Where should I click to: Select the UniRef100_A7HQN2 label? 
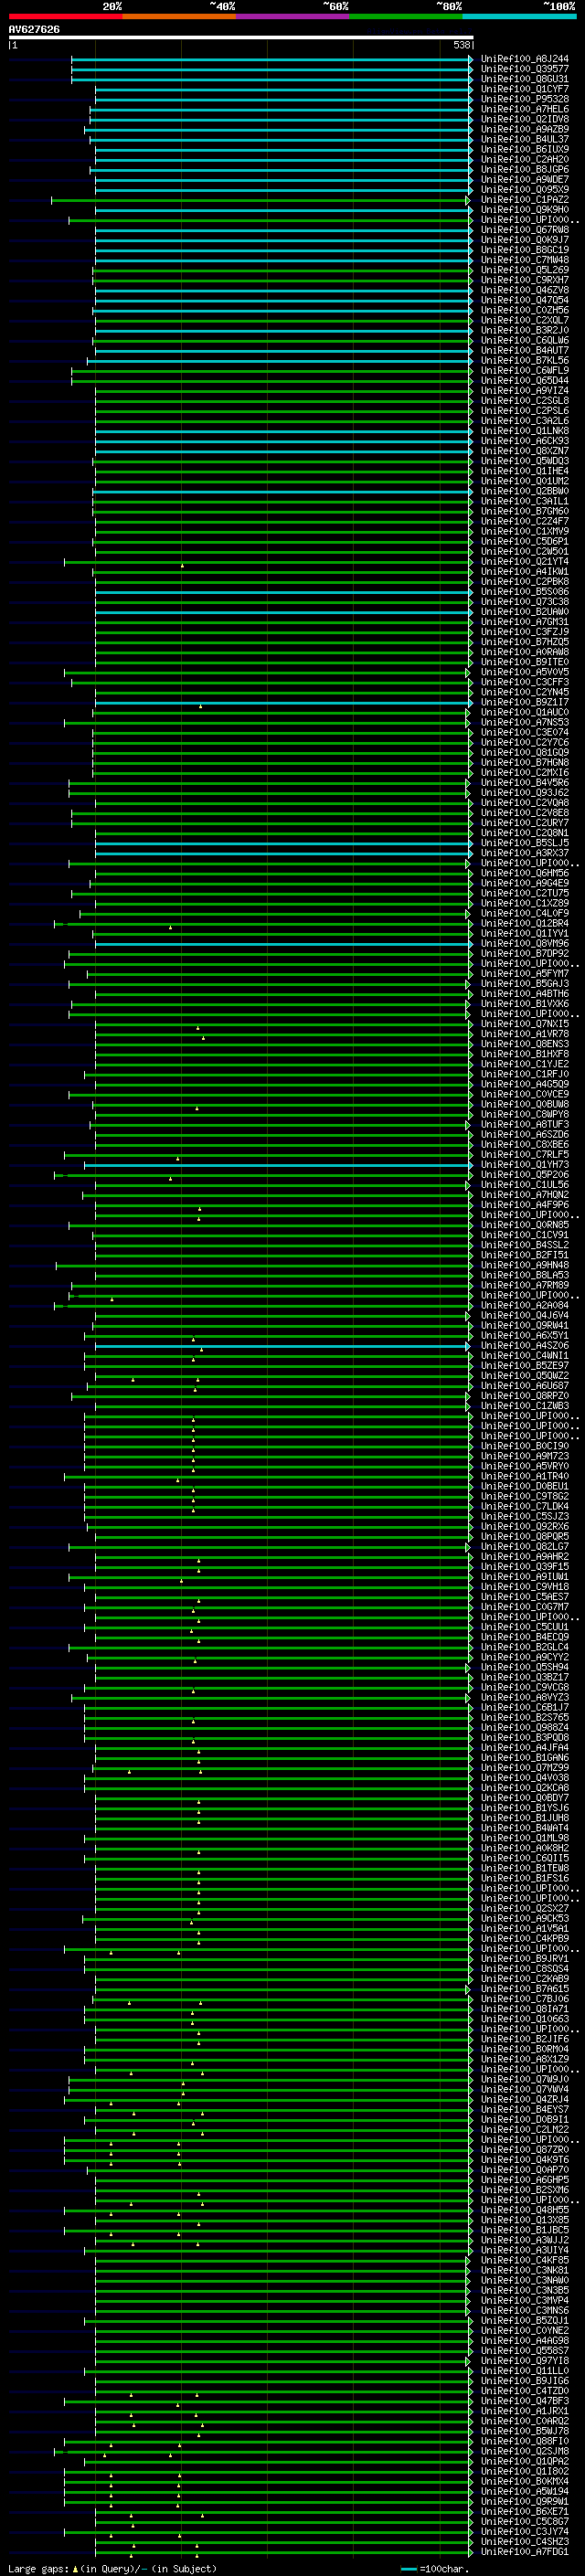point(525,1195)
